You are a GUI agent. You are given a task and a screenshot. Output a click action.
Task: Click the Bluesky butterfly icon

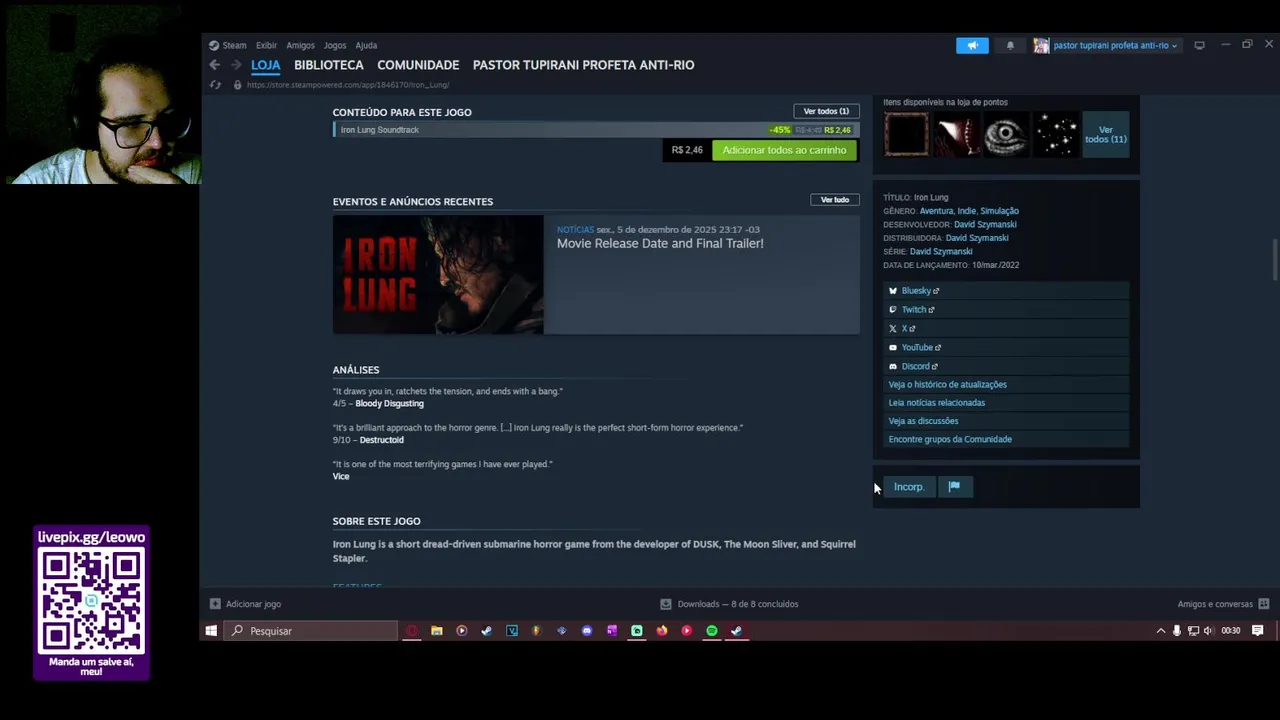point(893,291)
